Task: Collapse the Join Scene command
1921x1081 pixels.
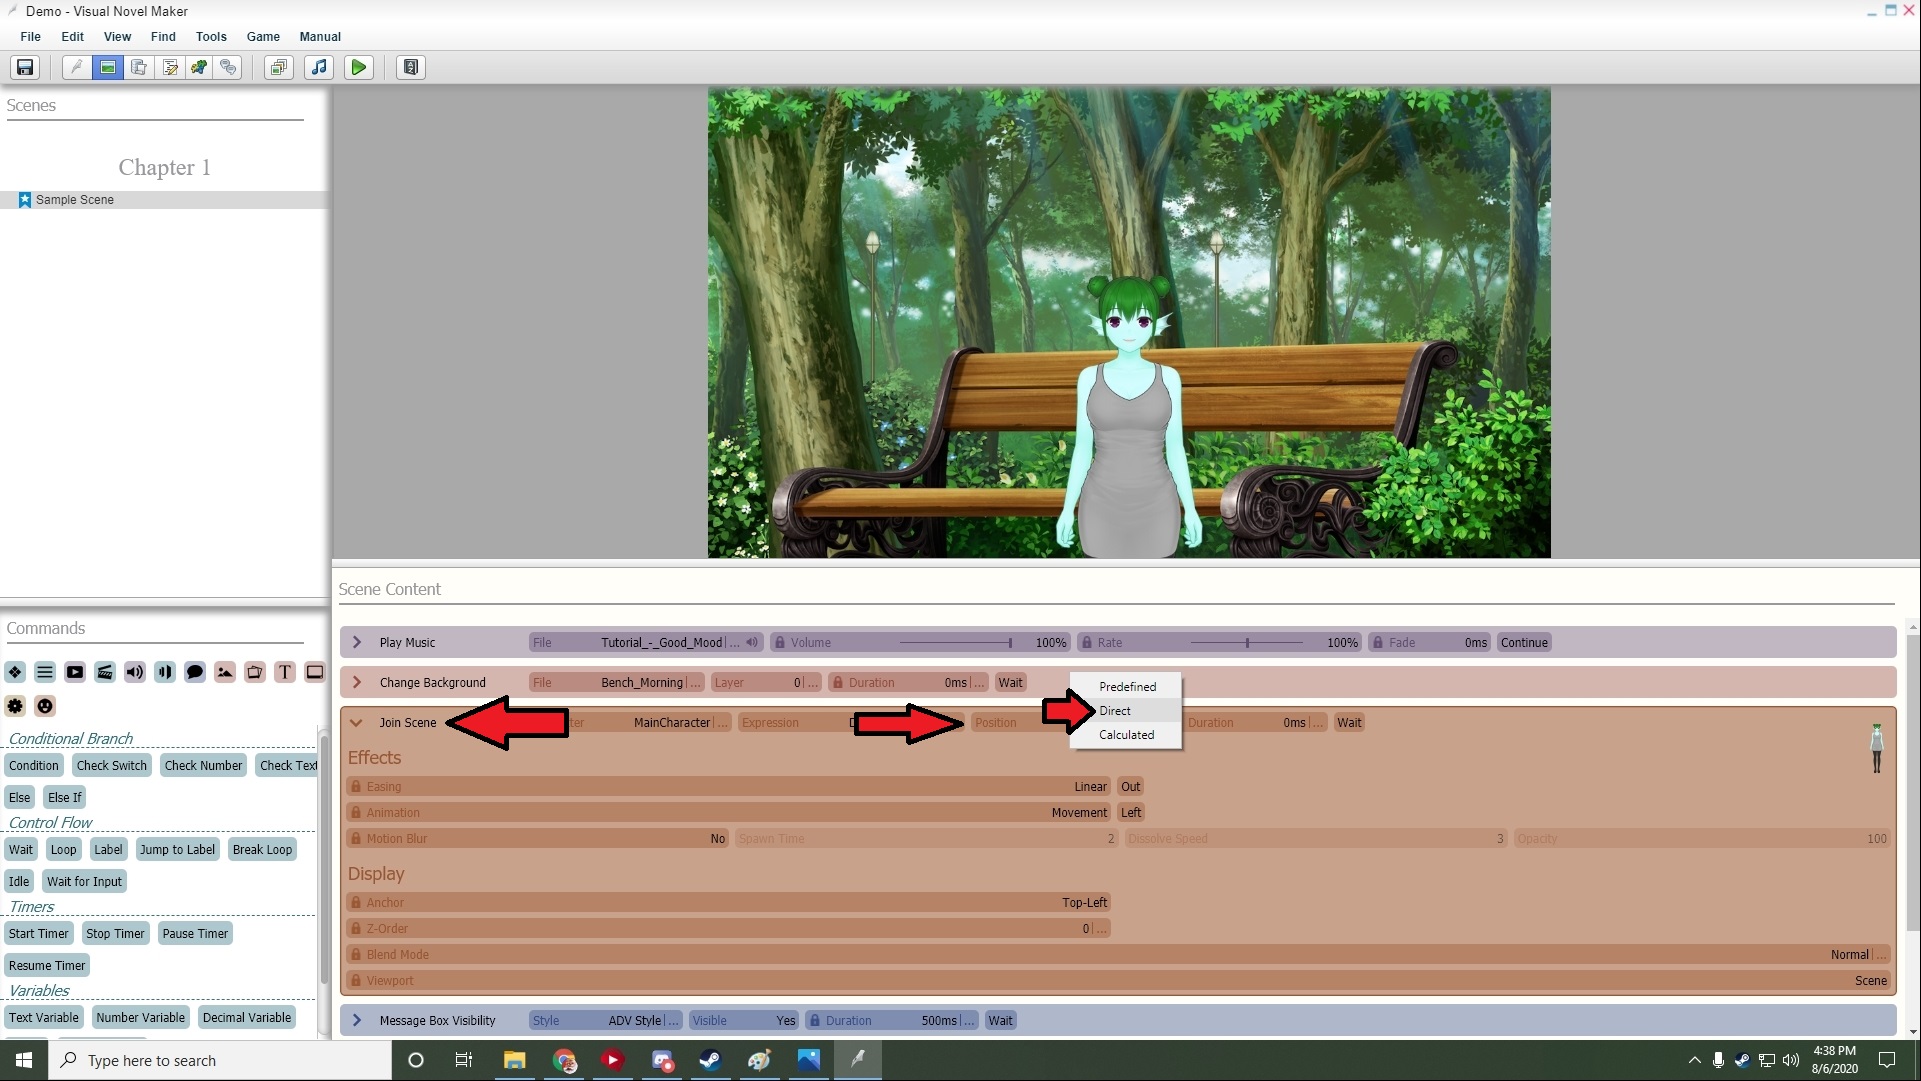Action: pos(357,723)
